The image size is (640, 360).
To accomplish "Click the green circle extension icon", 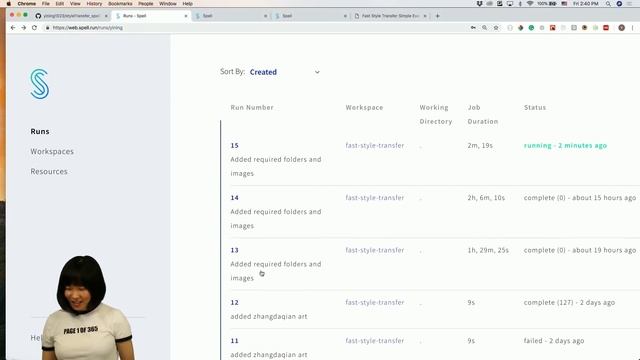I will pos(531,28).
